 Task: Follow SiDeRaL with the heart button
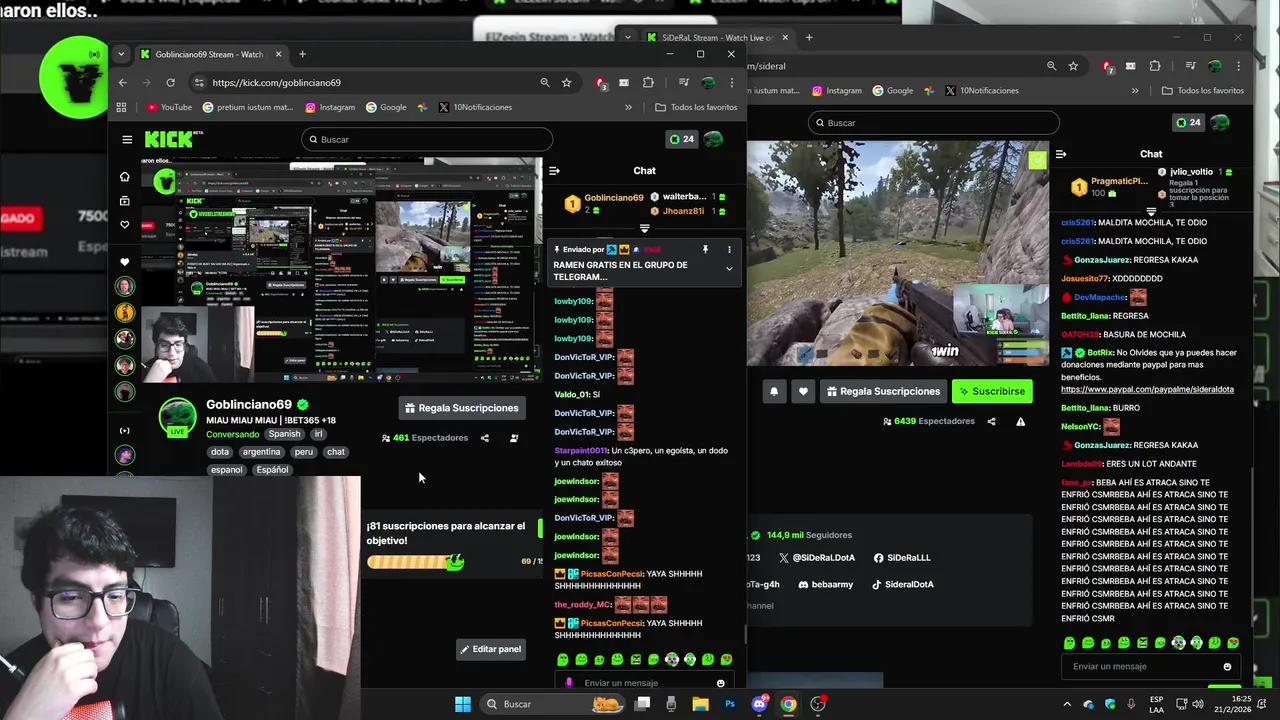pos(803,392)
